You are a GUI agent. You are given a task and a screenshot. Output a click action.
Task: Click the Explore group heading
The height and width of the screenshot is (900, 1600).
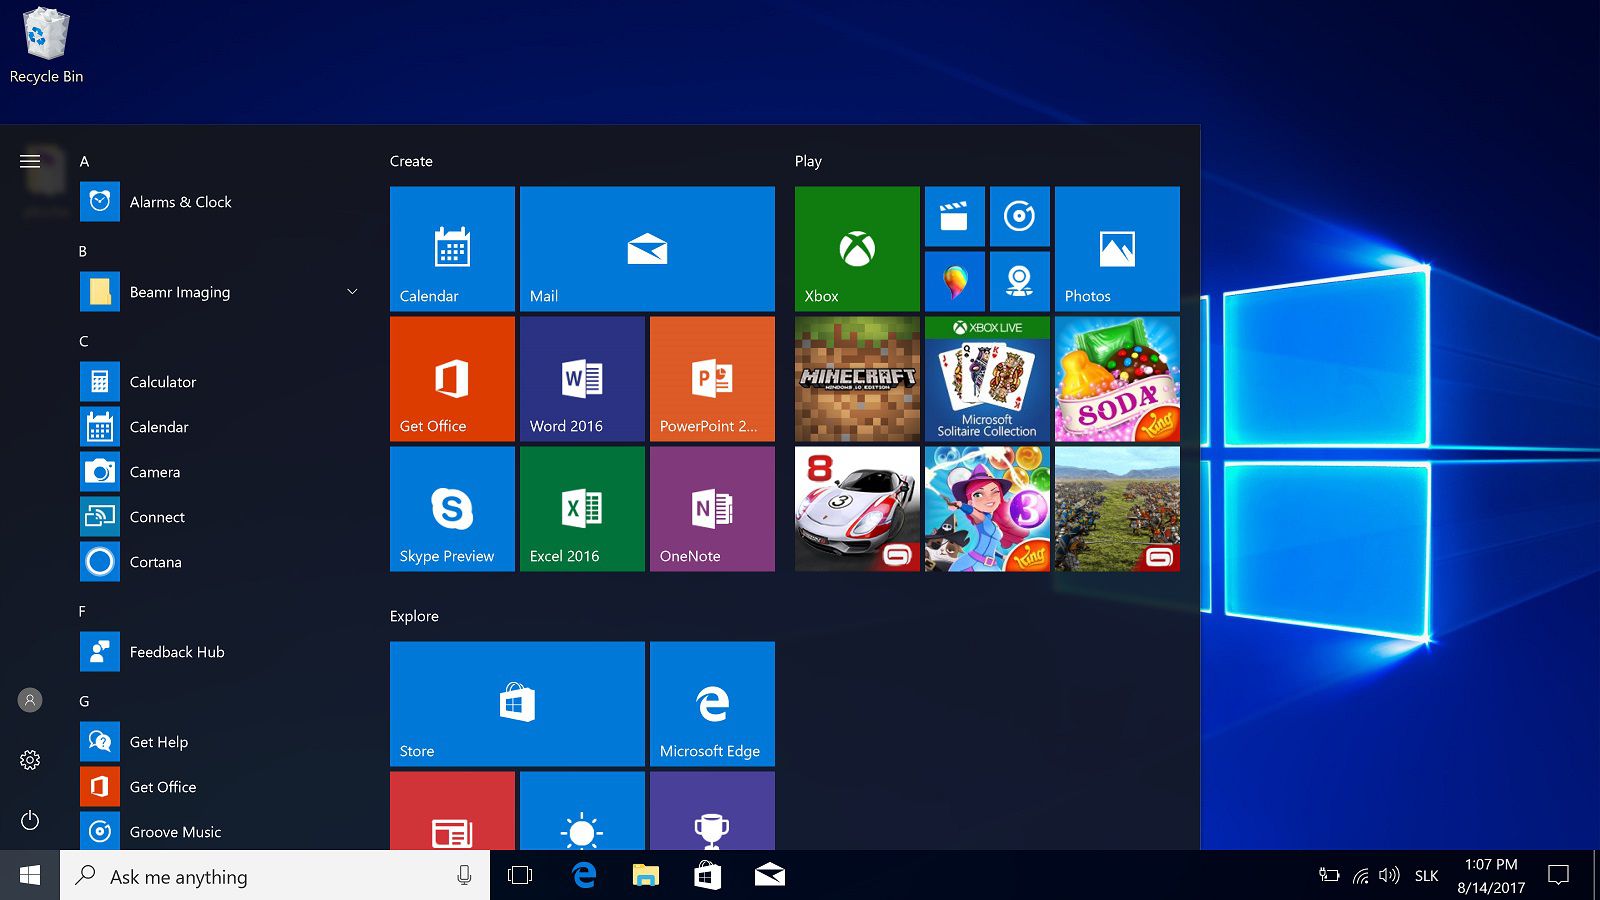click(x=414, y=616)
